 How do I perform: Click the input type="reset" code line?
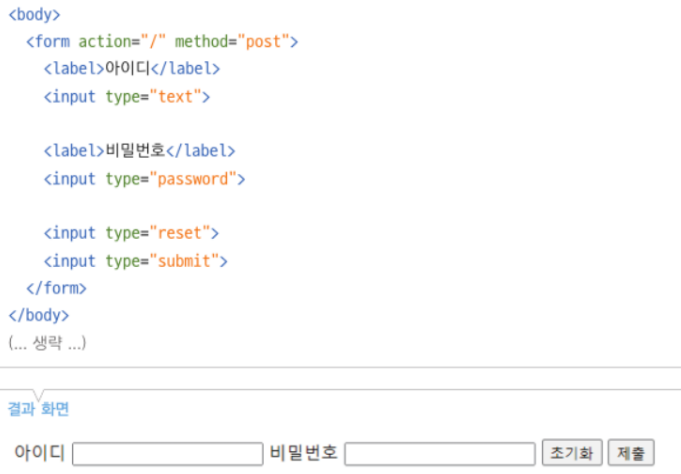pyautogui.click(x=131, y=233)
